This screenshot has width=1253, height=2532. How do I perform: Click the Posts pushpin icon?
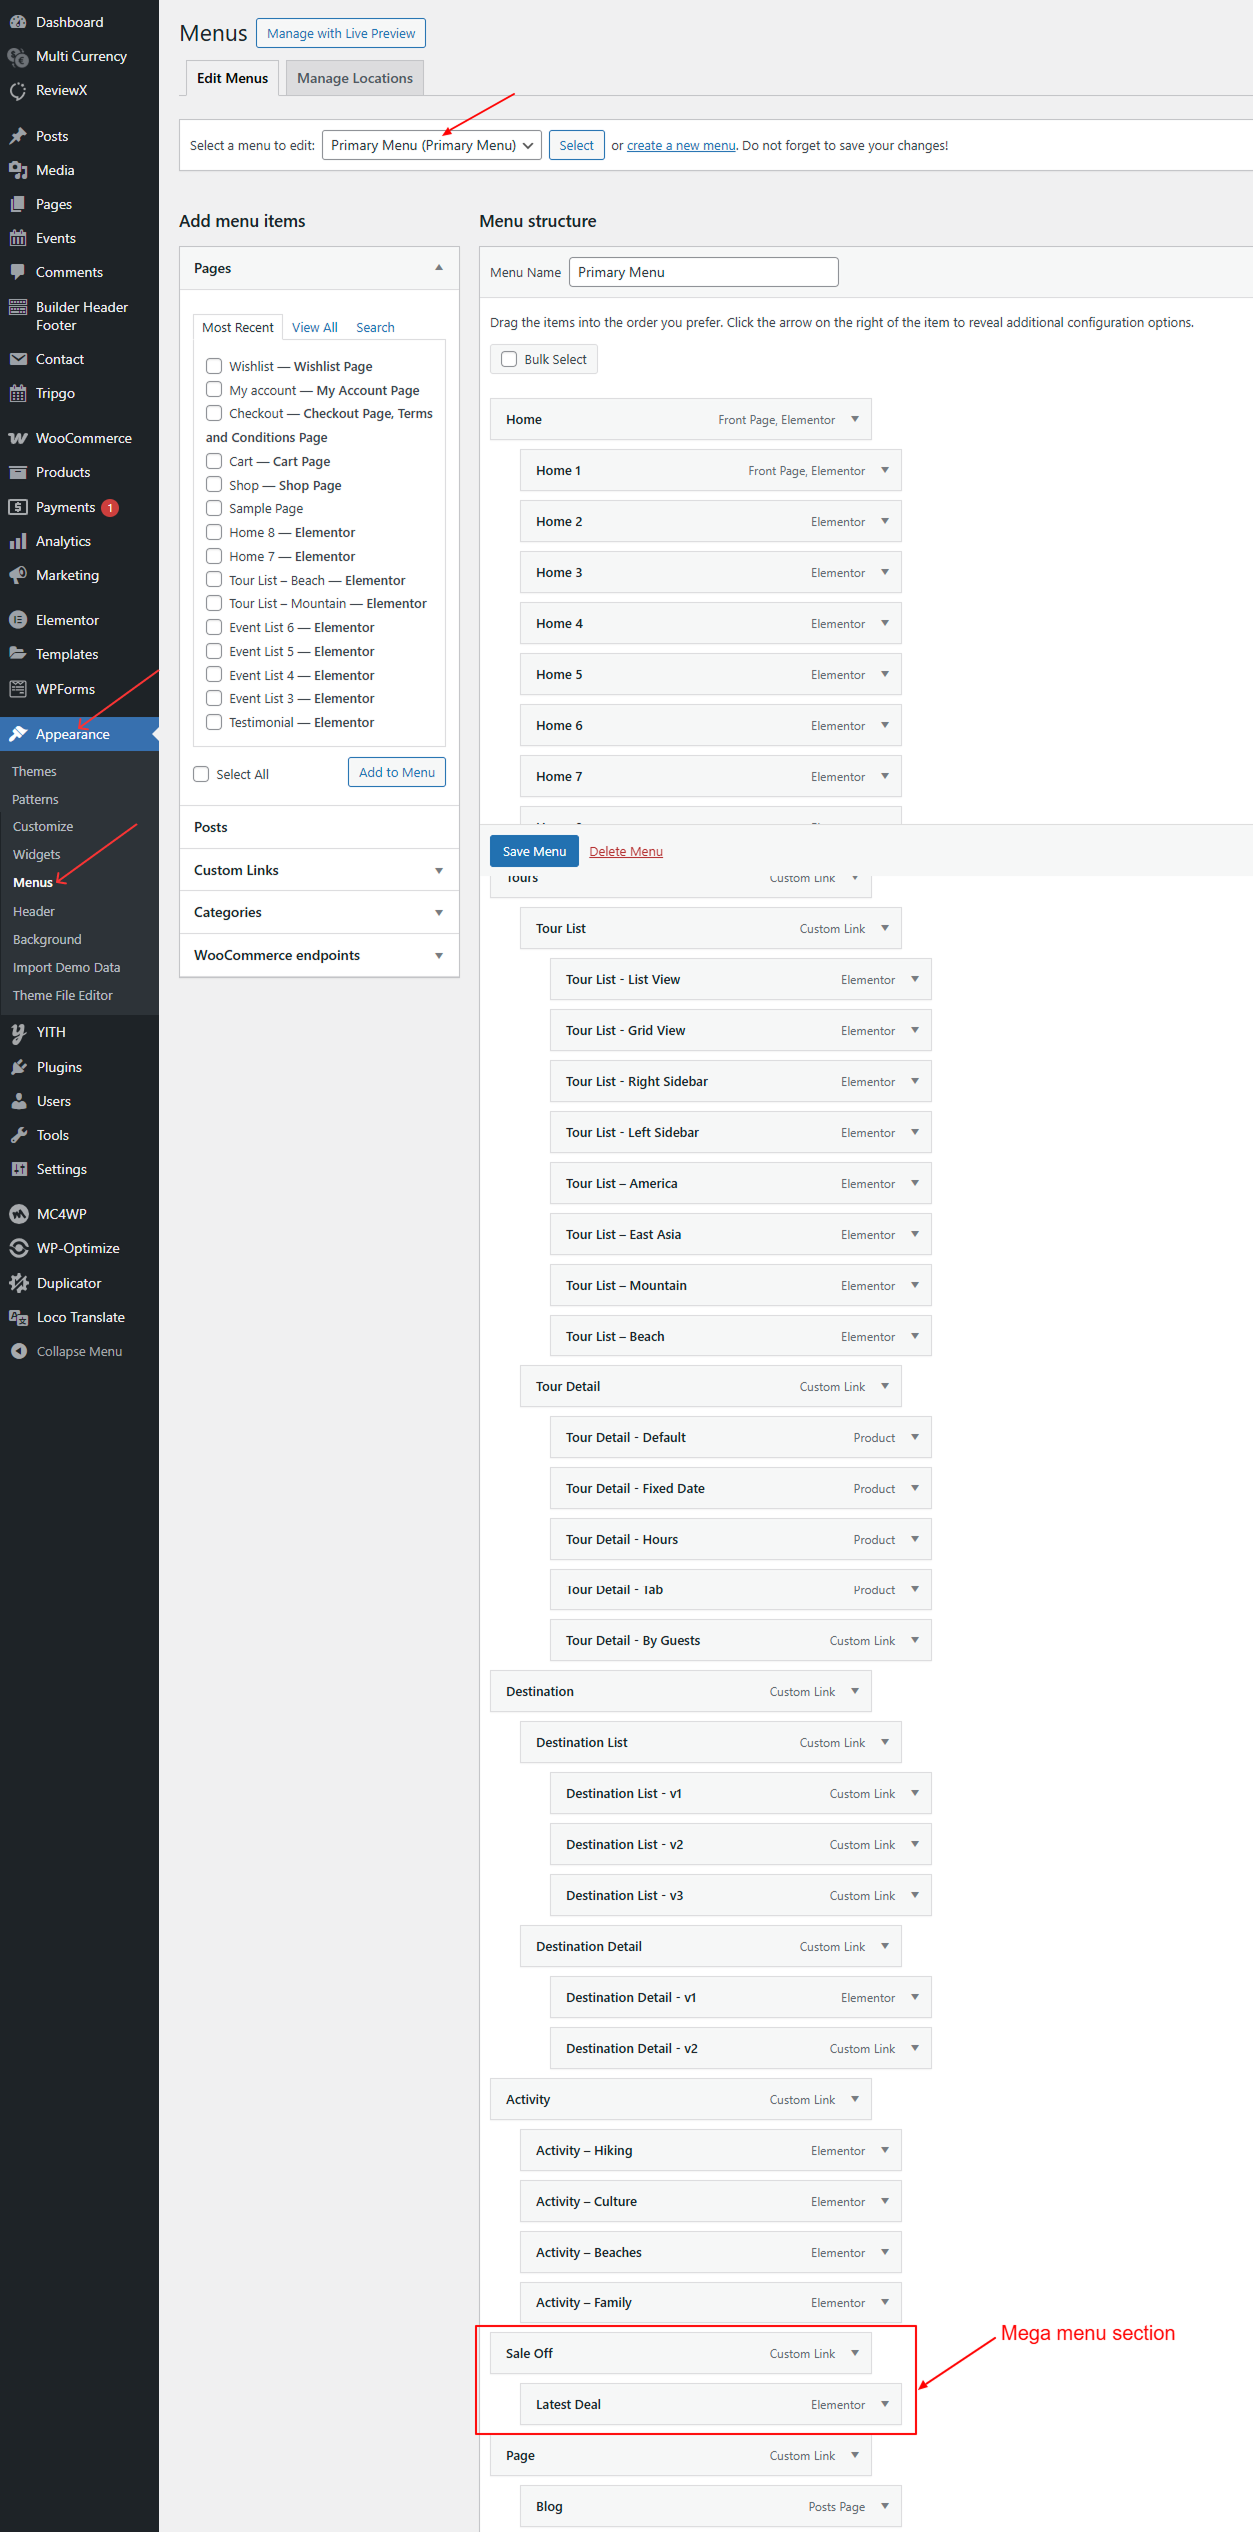18,136
